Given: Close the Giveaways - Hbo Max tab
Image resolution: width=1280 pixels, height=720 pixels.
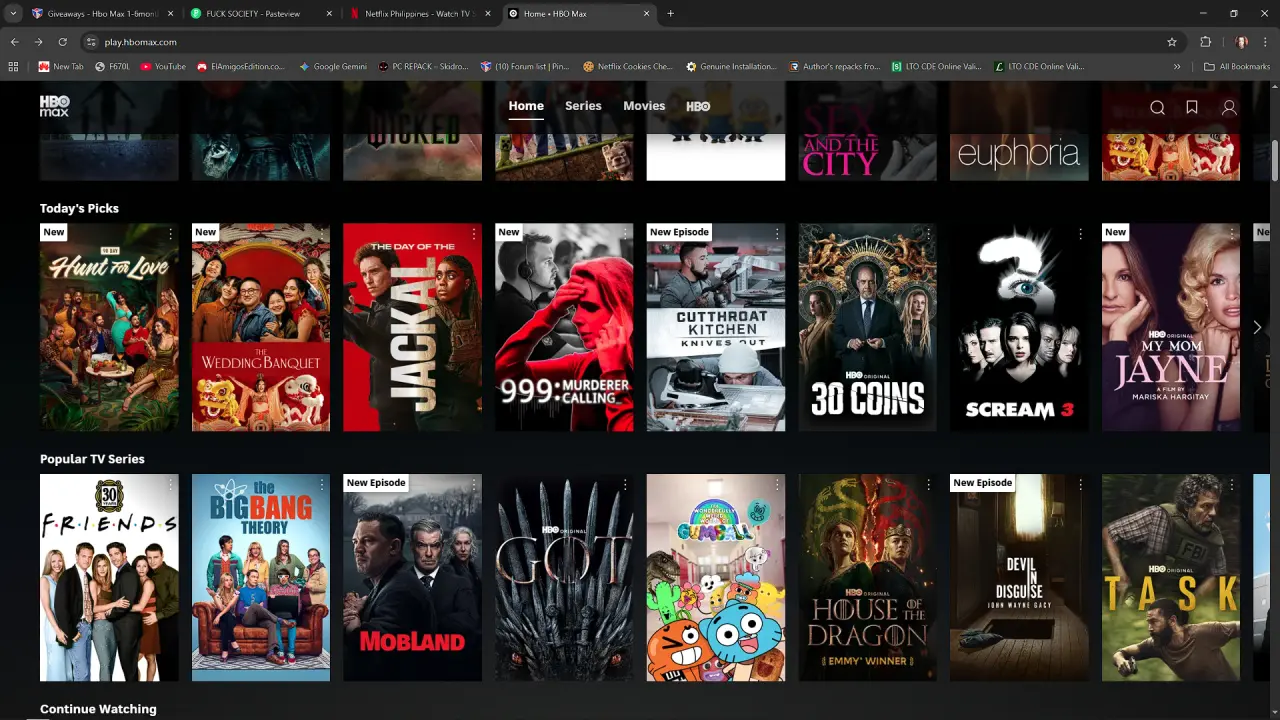Looking at the screenshot, I should 170,14.
